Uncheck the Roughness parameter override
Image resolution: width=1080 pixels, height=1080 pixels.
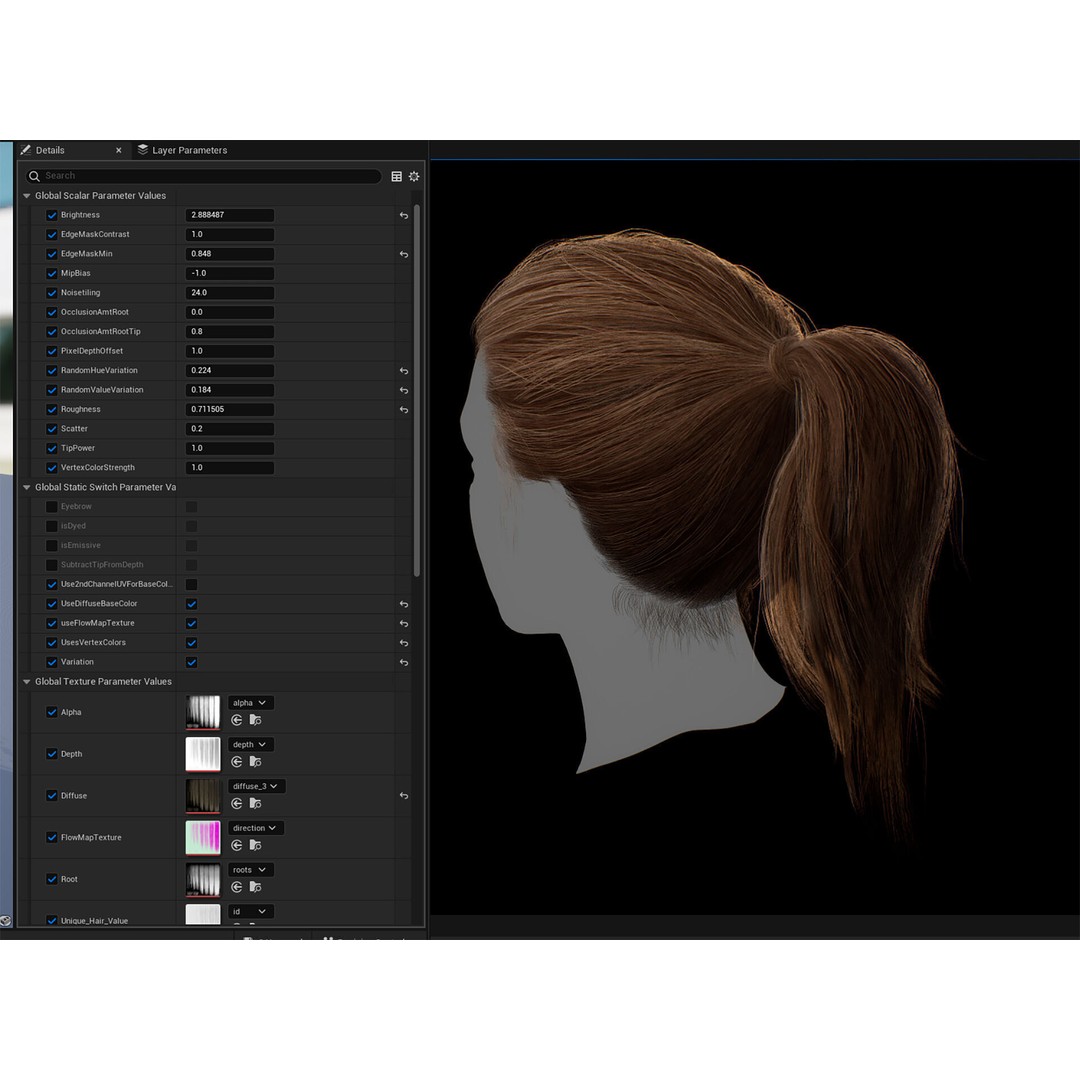(x=51, y=409)
